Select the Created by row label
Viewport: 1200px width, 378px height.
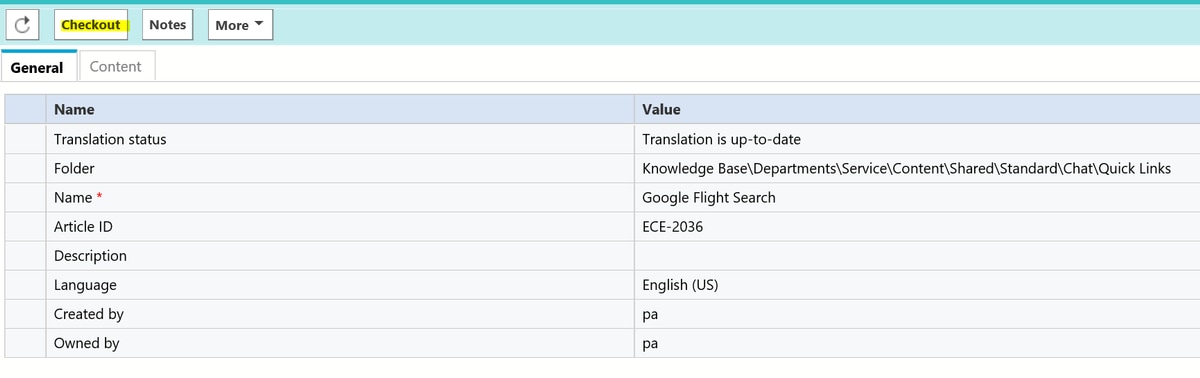pyautogui.click(x=89, y=314)
